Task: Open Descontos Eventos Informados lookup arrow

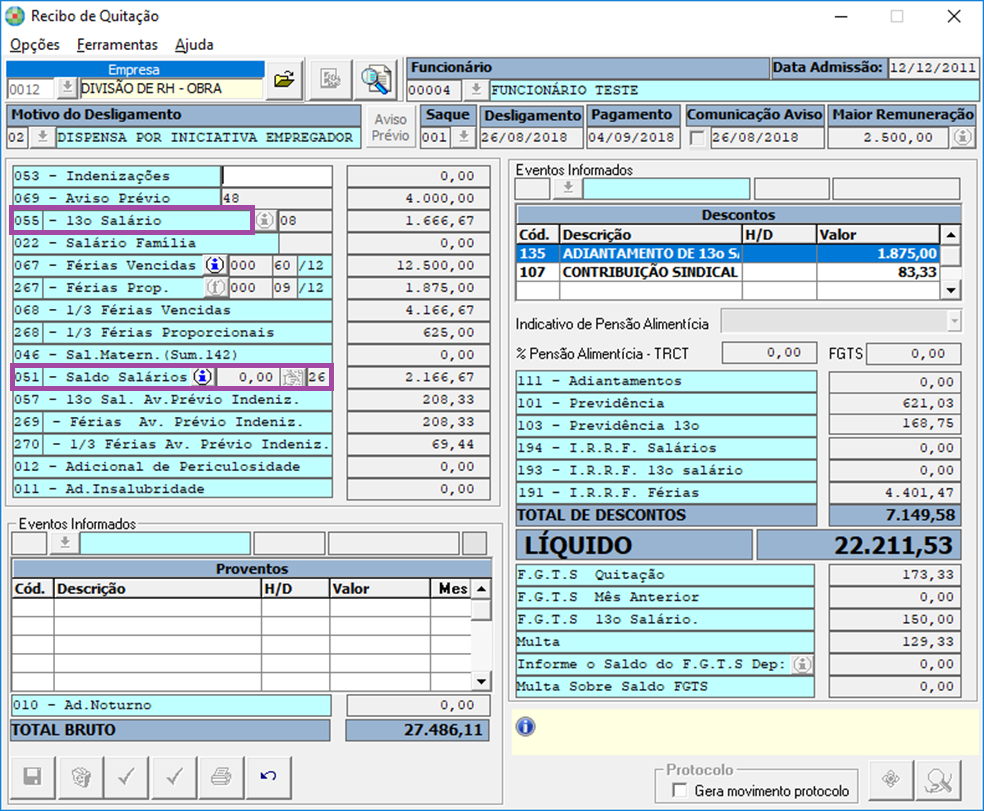Action: (568, 188)
